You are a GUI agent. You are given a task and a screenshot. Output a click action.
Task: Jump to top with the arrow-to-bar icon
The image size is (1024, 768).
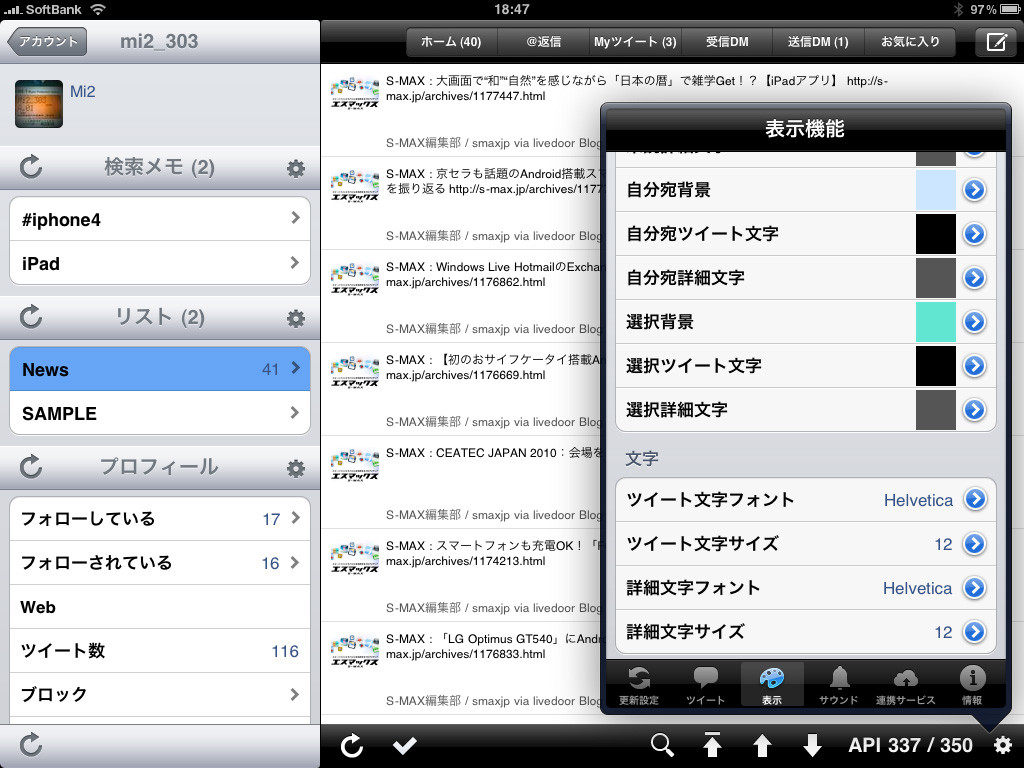tap(712, 744)
